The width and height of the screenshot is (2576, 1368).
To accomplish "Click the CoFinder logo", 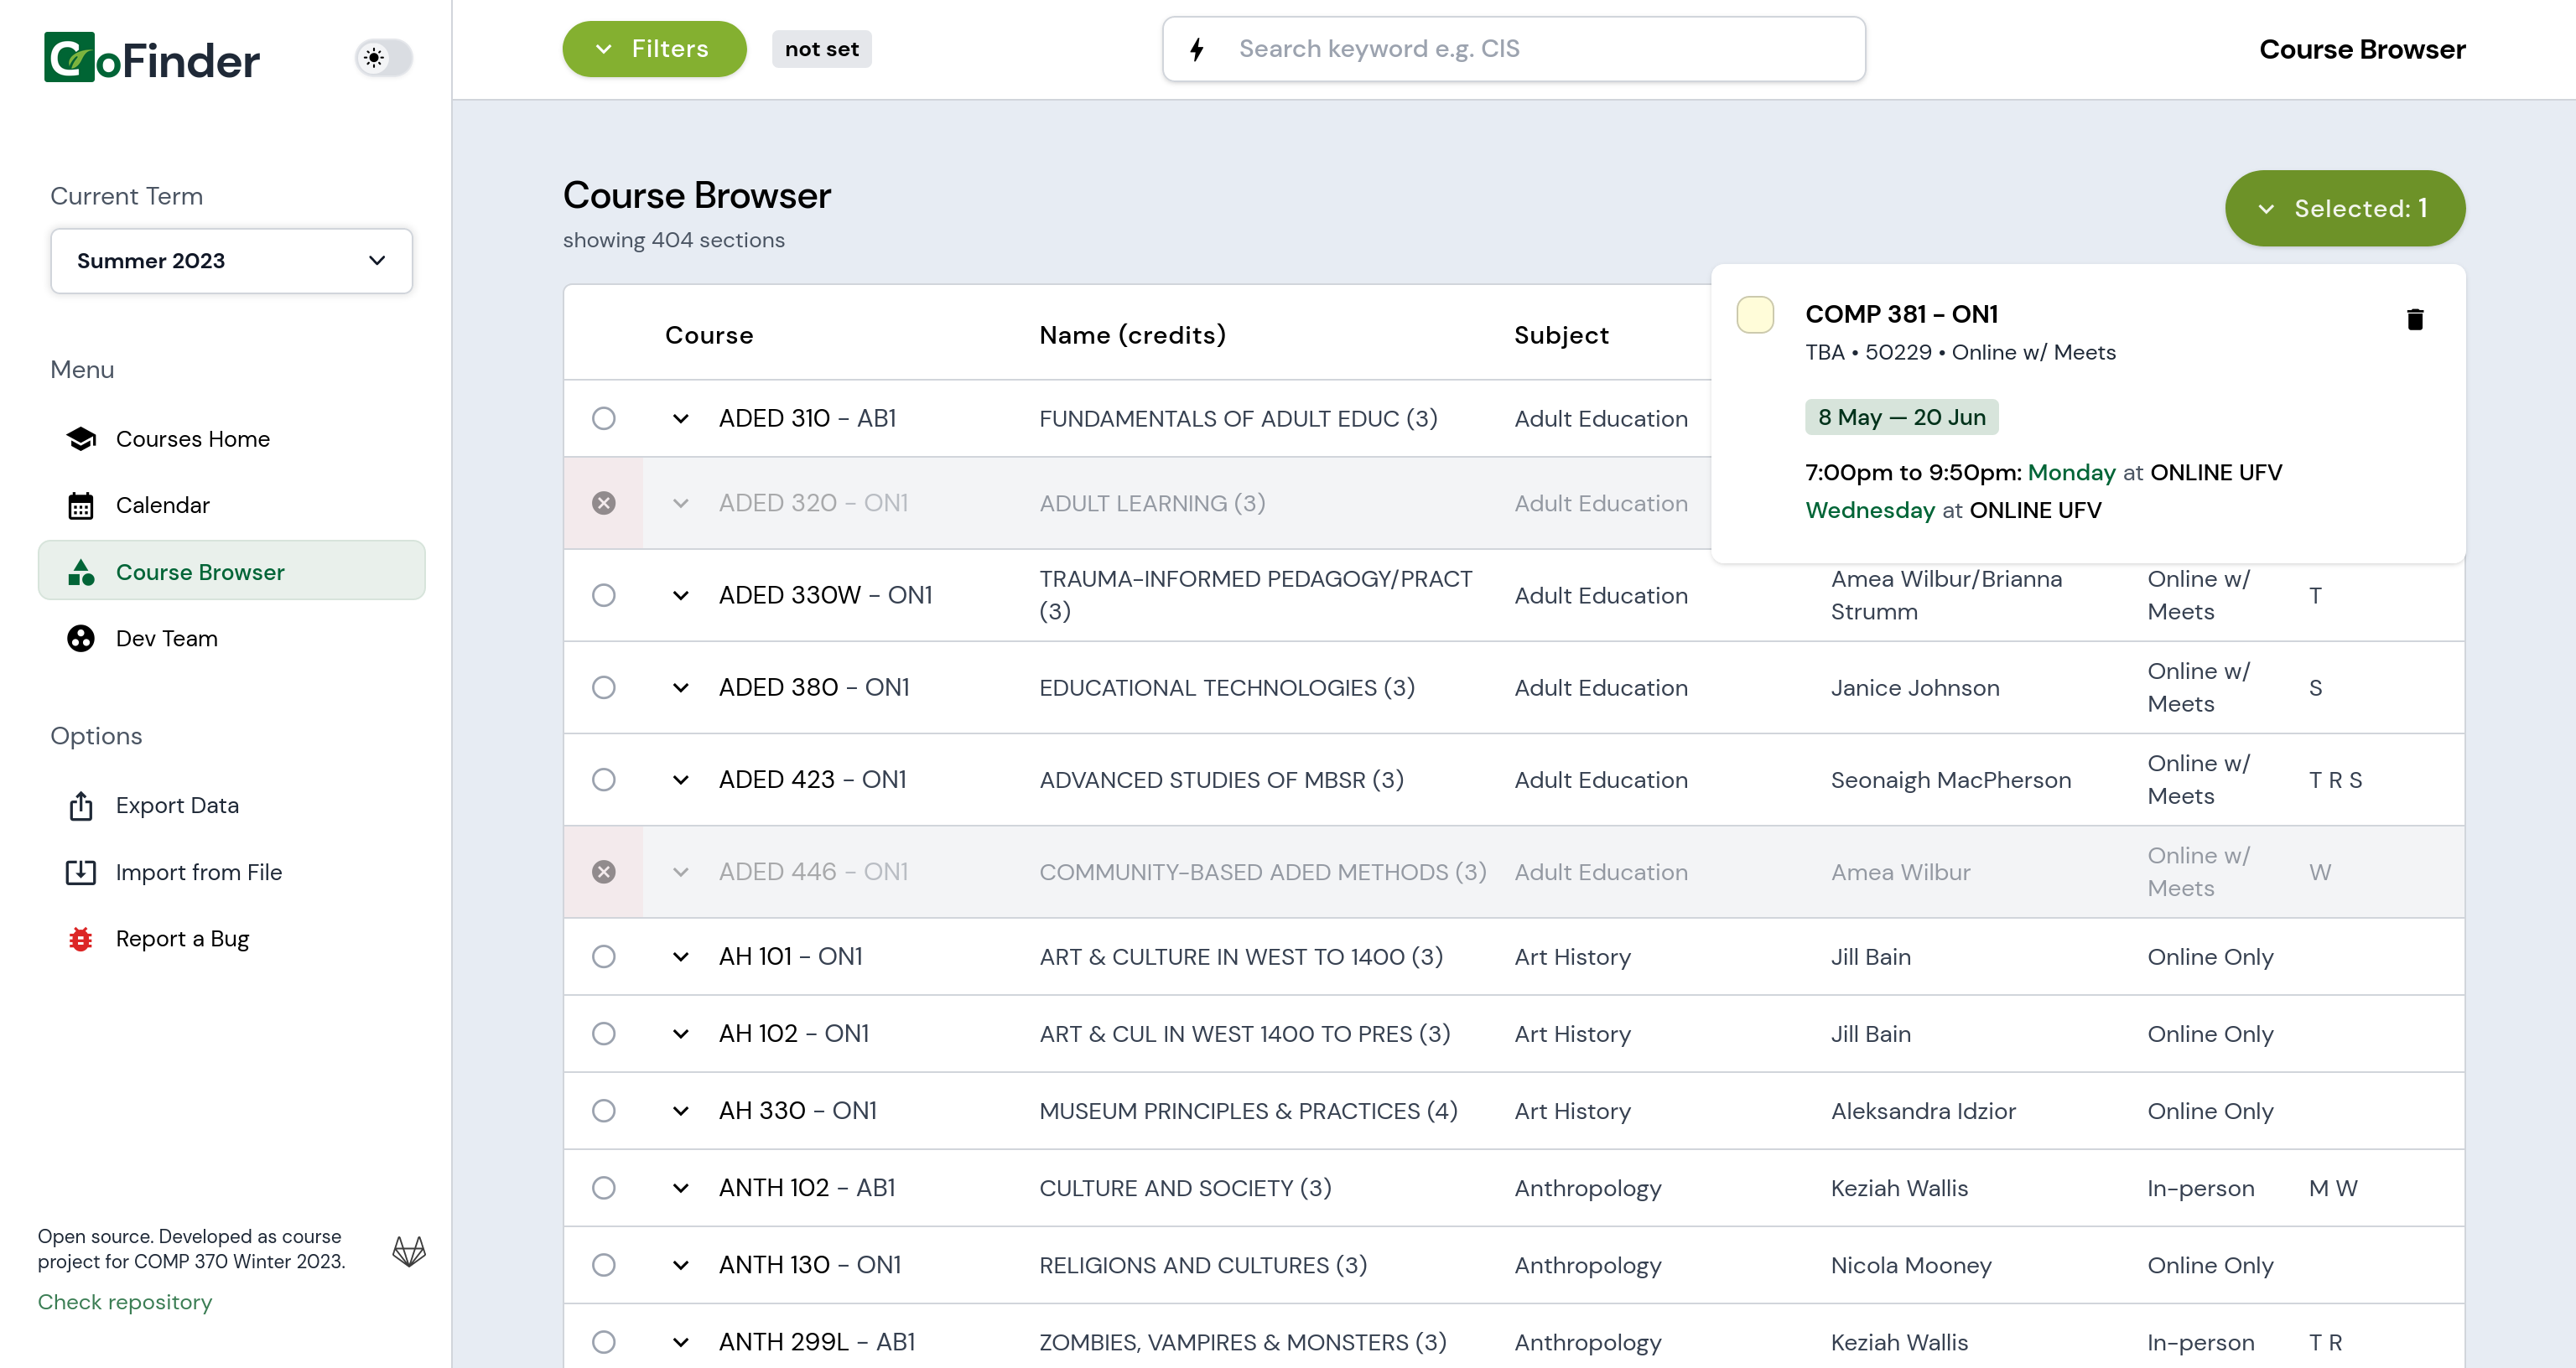I will pyautogui.click(x=152, y=58).
